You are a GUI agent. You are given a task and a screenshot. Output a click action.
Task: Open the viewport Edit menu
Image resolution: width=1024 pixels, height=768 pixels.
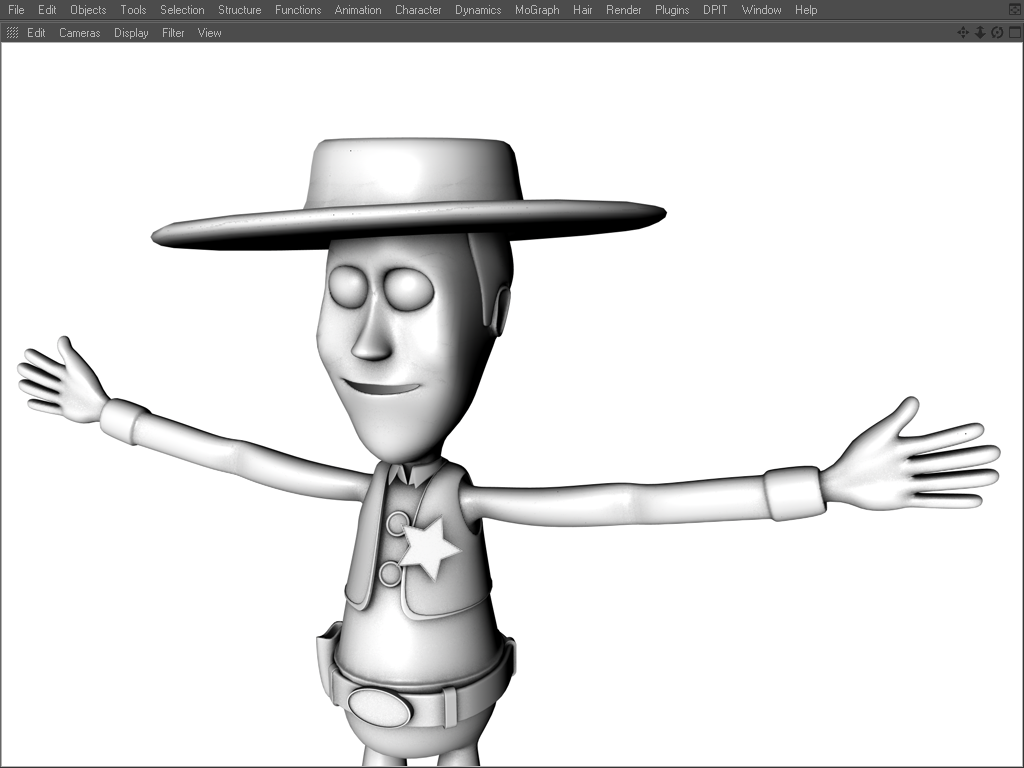[x=36, y=33]
